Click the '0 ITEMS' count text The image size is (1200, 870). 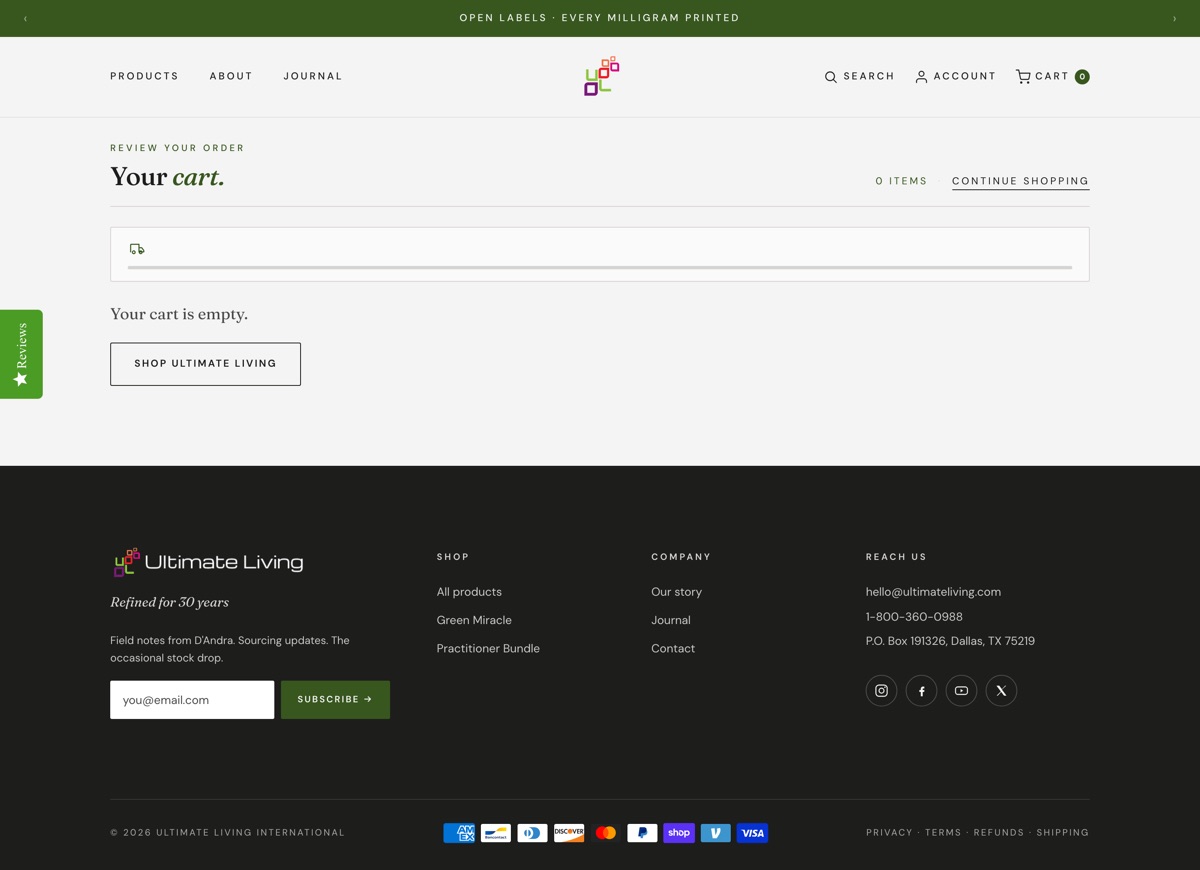point(901,181)
